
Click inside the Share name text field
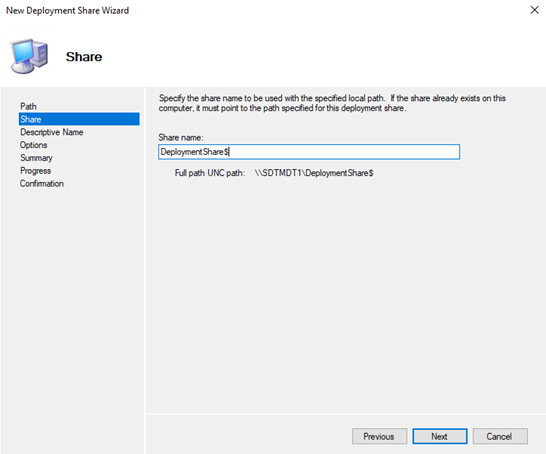[309, 152]
